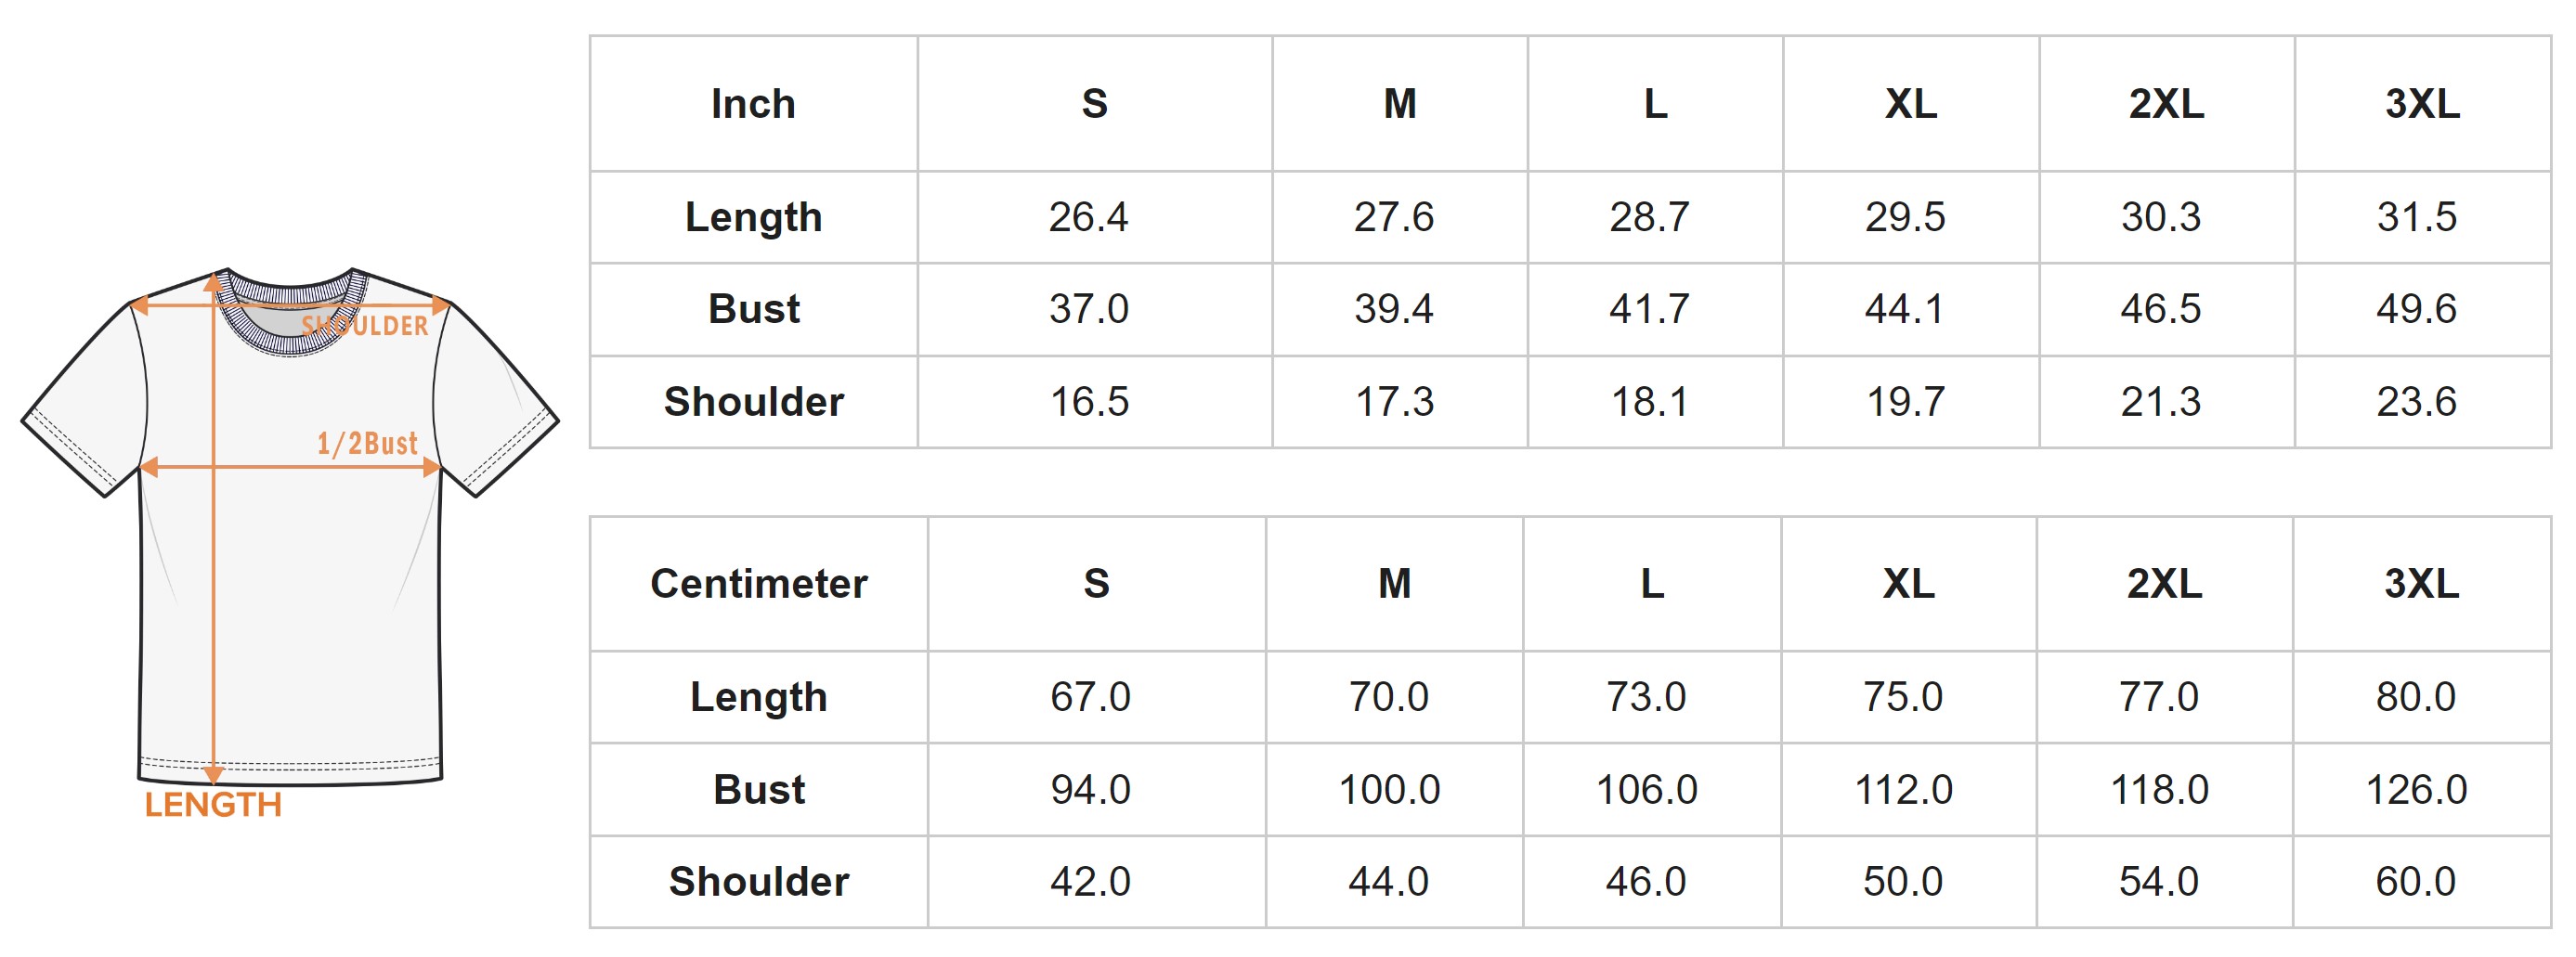Screen dimensions: 2576x957
Task: Click the 3XL column header in the Inch table
Action: [x=2422, y=104]
